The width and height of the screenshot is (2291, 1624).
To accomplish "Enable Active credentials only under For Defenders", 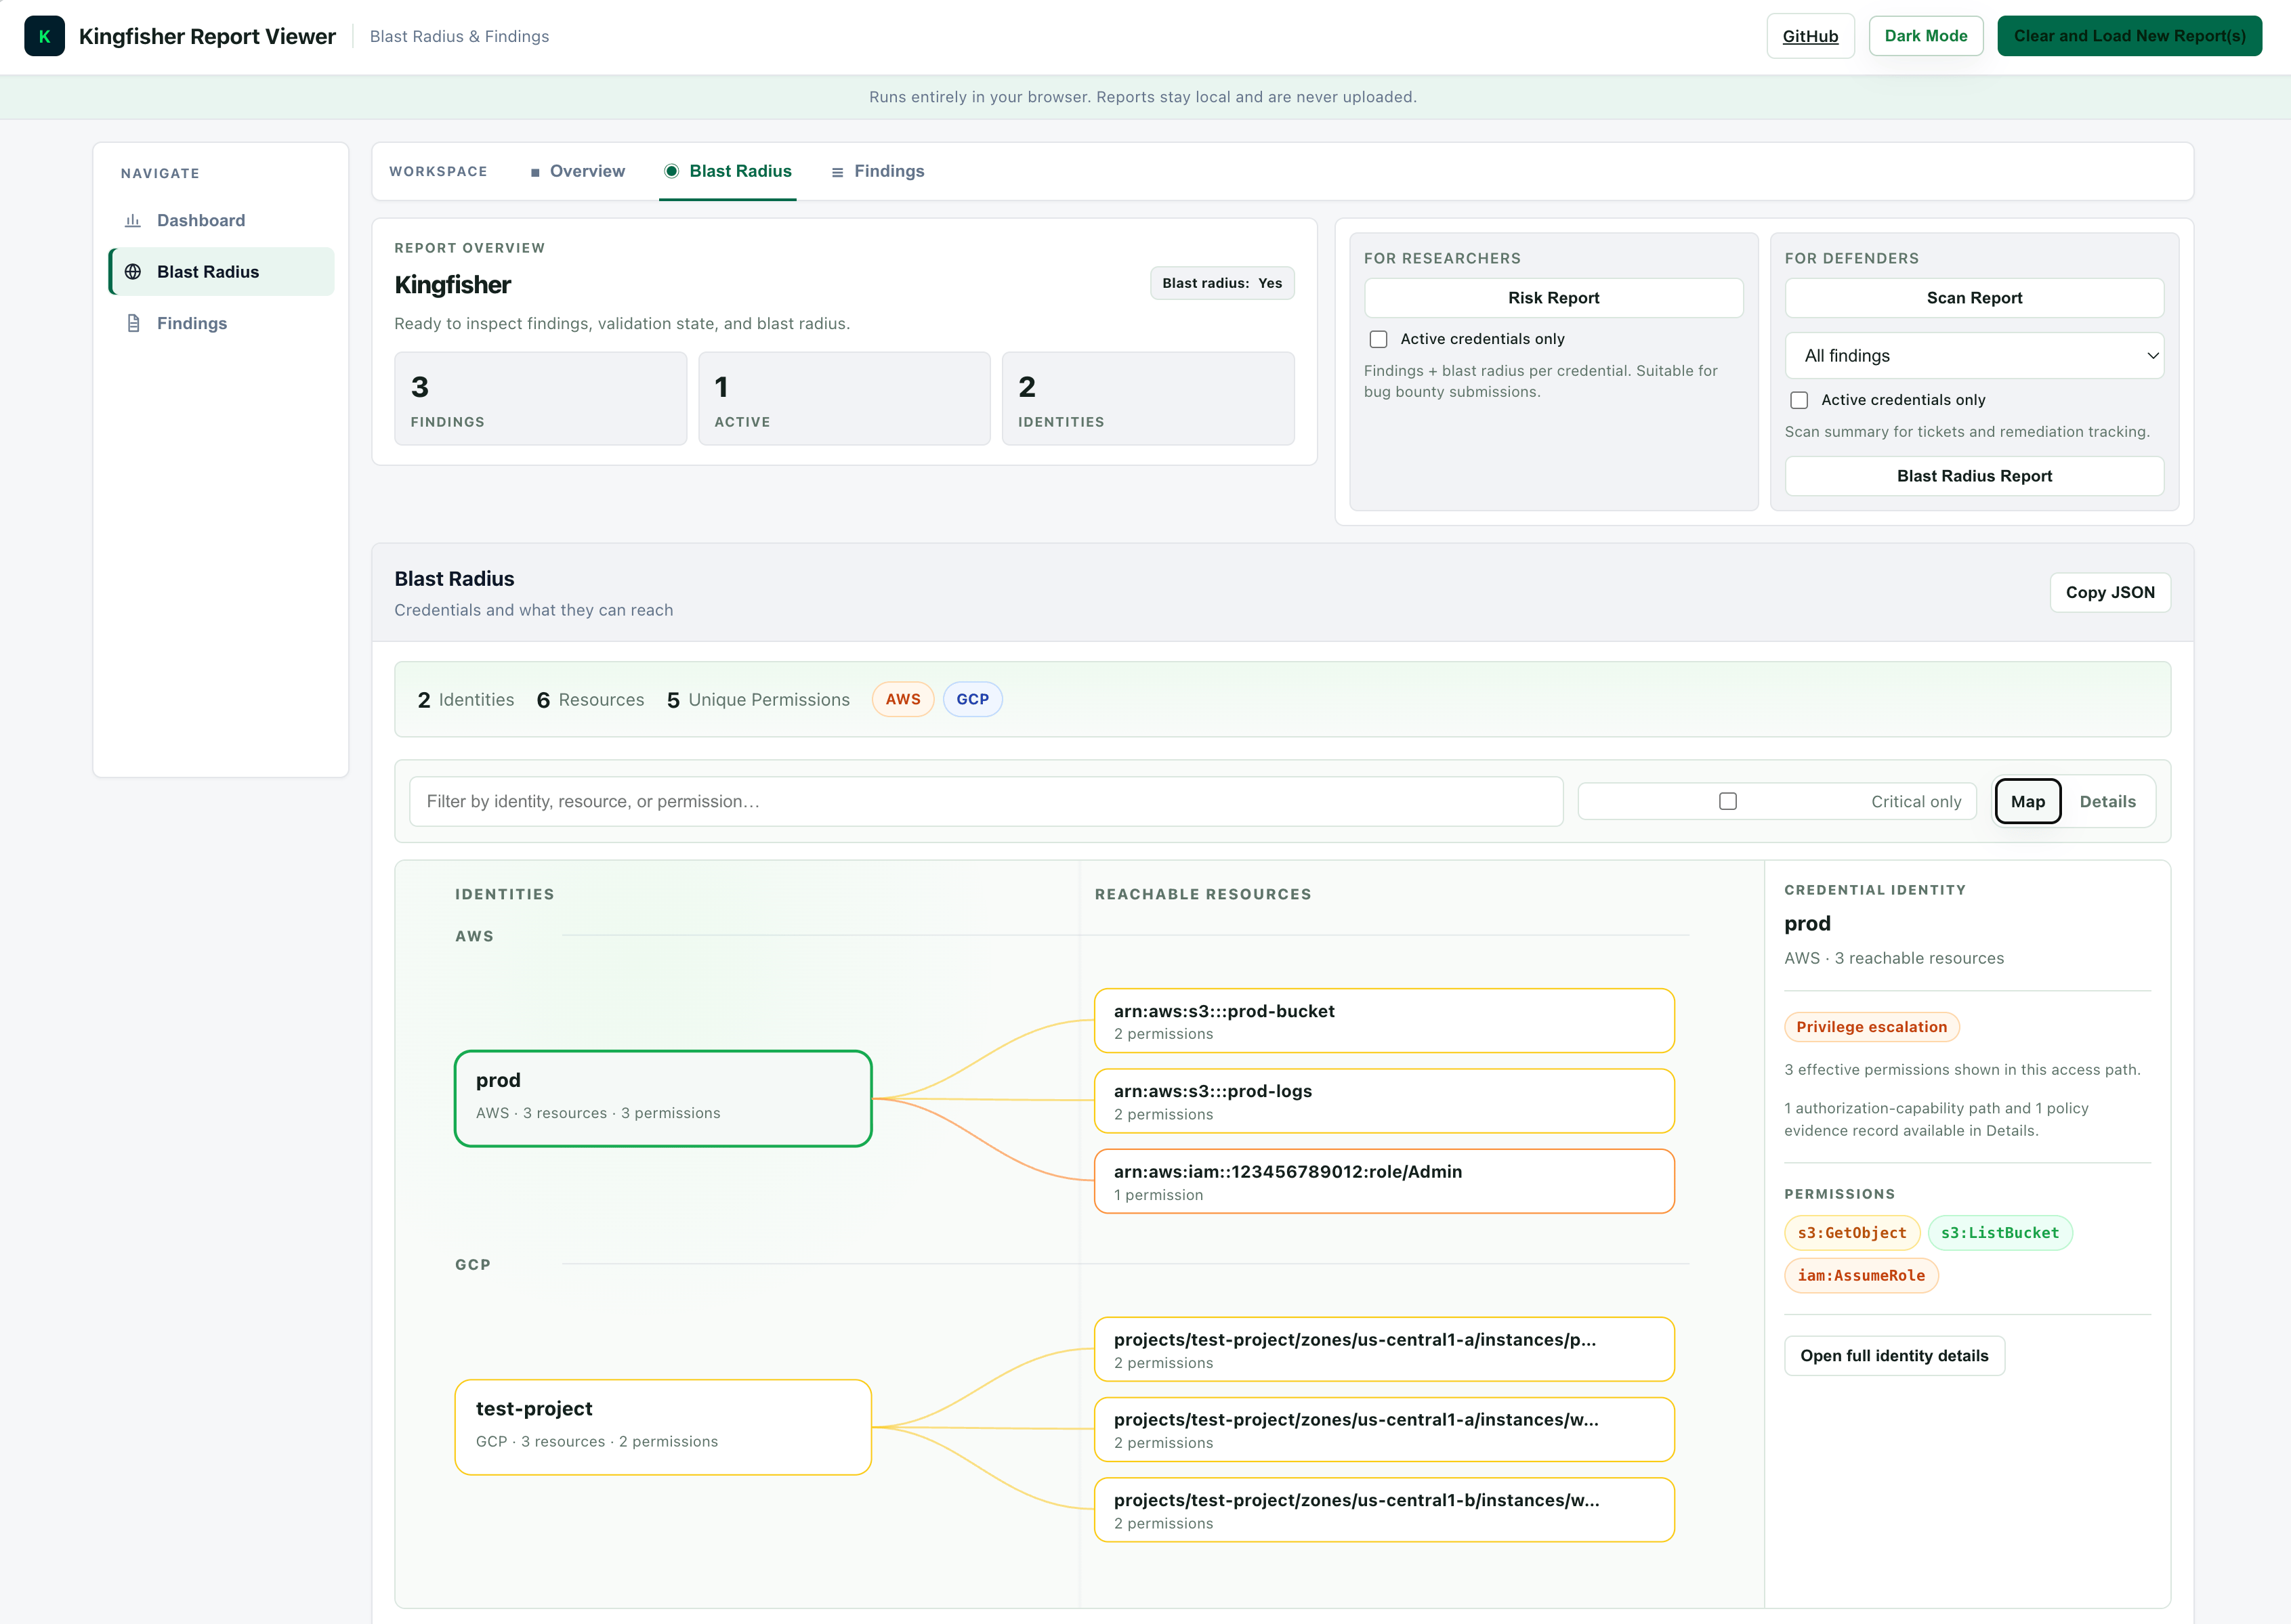I will (x=1799, y=400).
